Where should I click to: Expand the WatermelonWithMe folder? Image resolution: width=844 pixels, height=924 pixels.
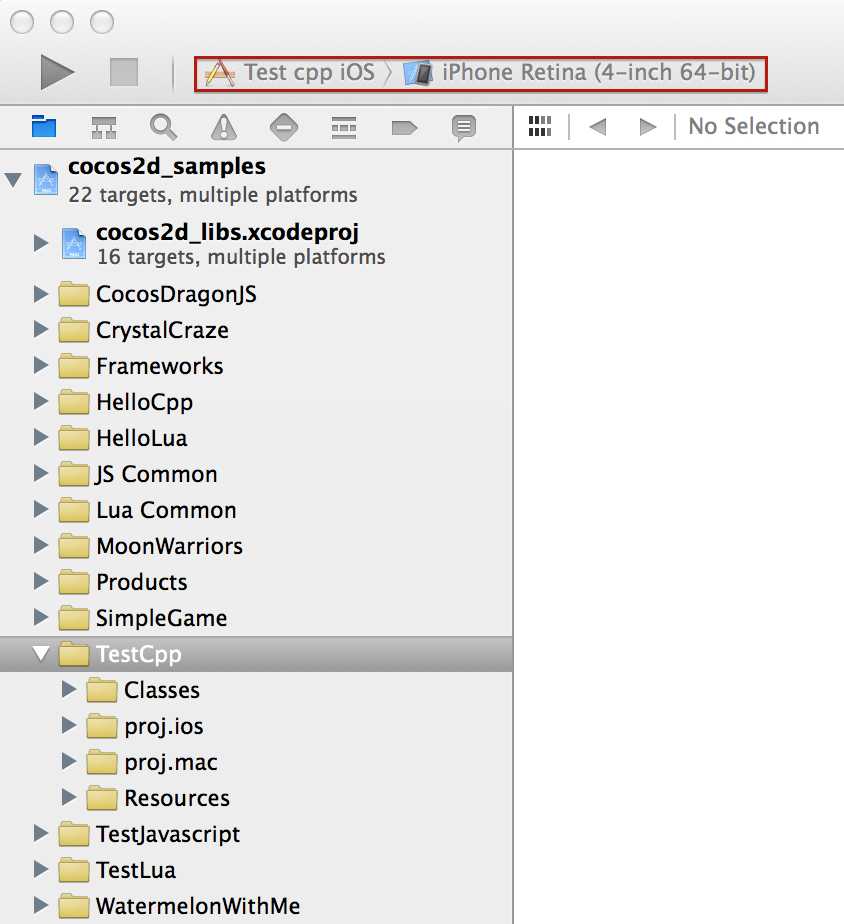41,905
